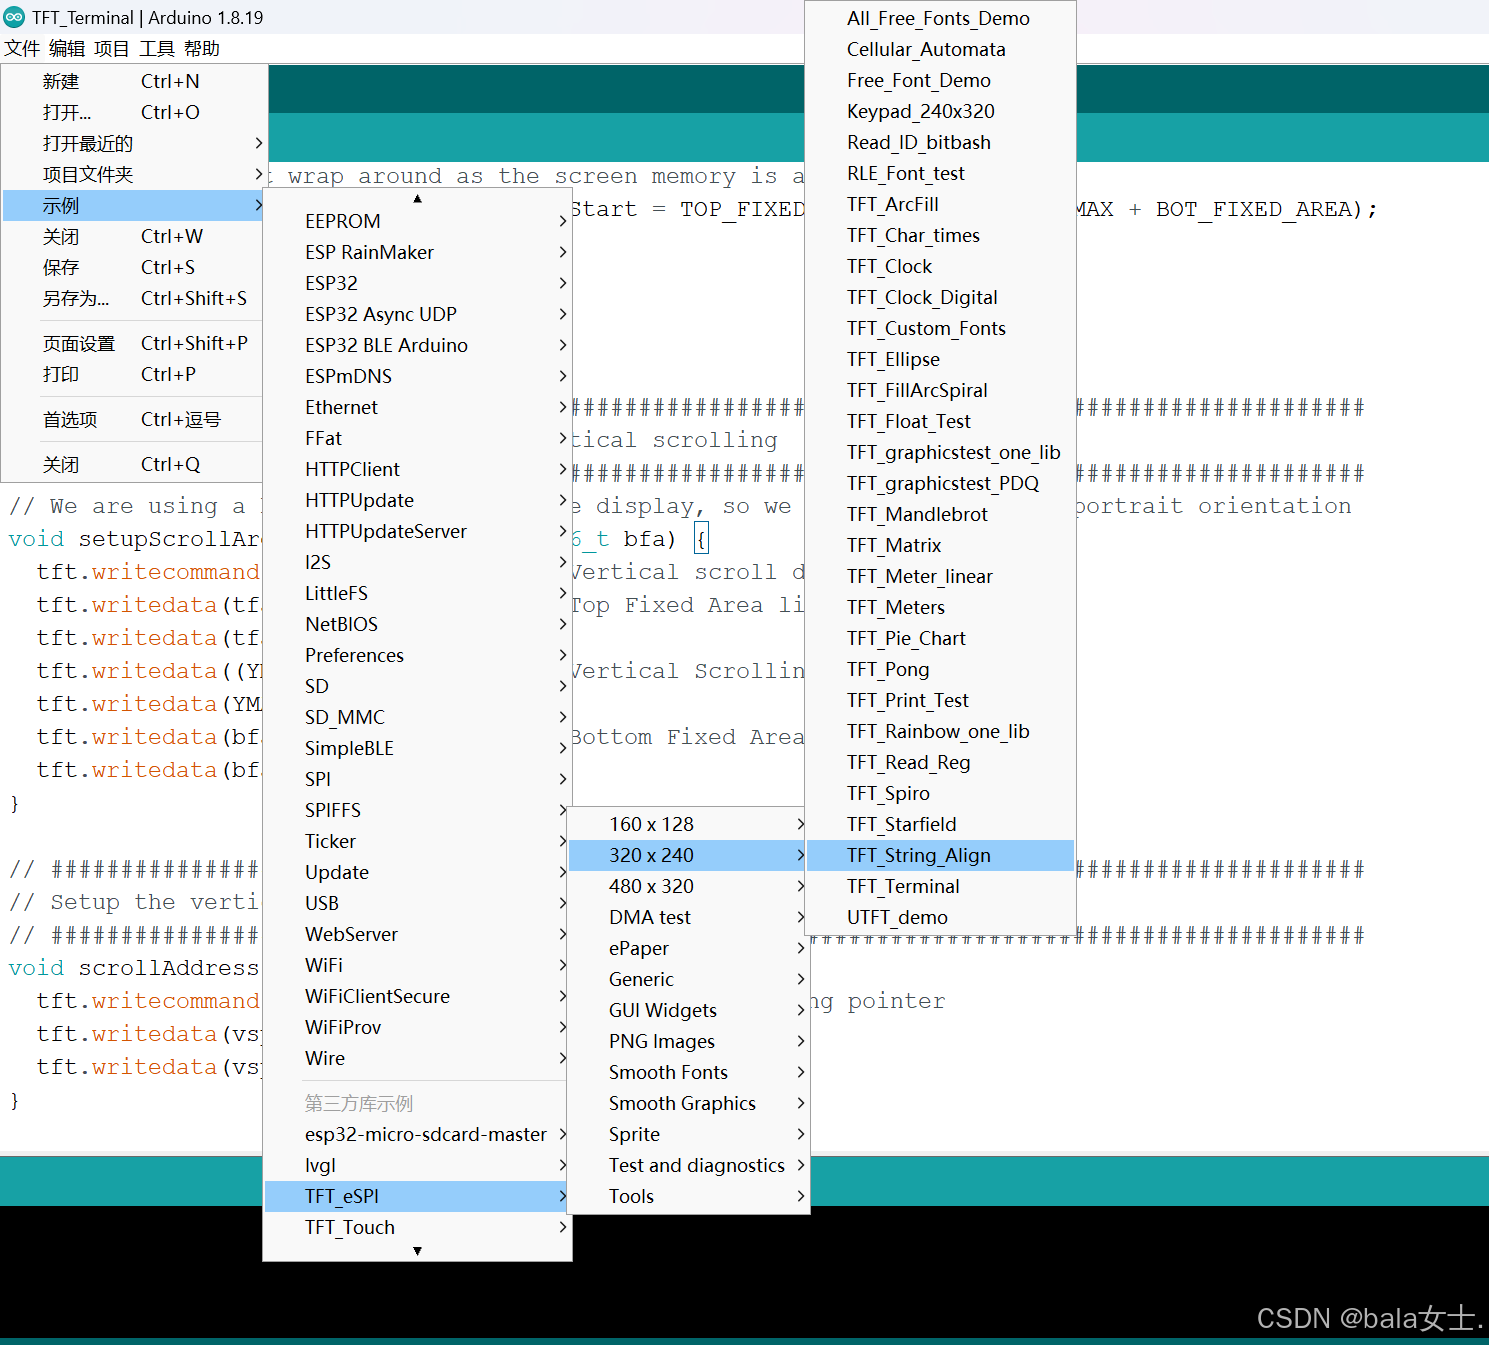
Task: Load the TFT_Mandlebrot example
Action: click(x=940, y=514)
